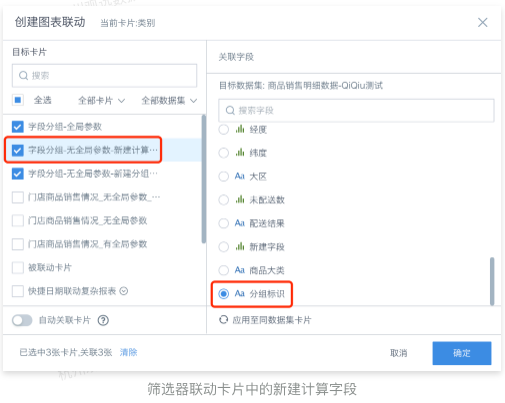Enable the 自动关联卡片 toggle switch
Image resolution: width=505 pixels, height=403 pixels.
point(22,320)
